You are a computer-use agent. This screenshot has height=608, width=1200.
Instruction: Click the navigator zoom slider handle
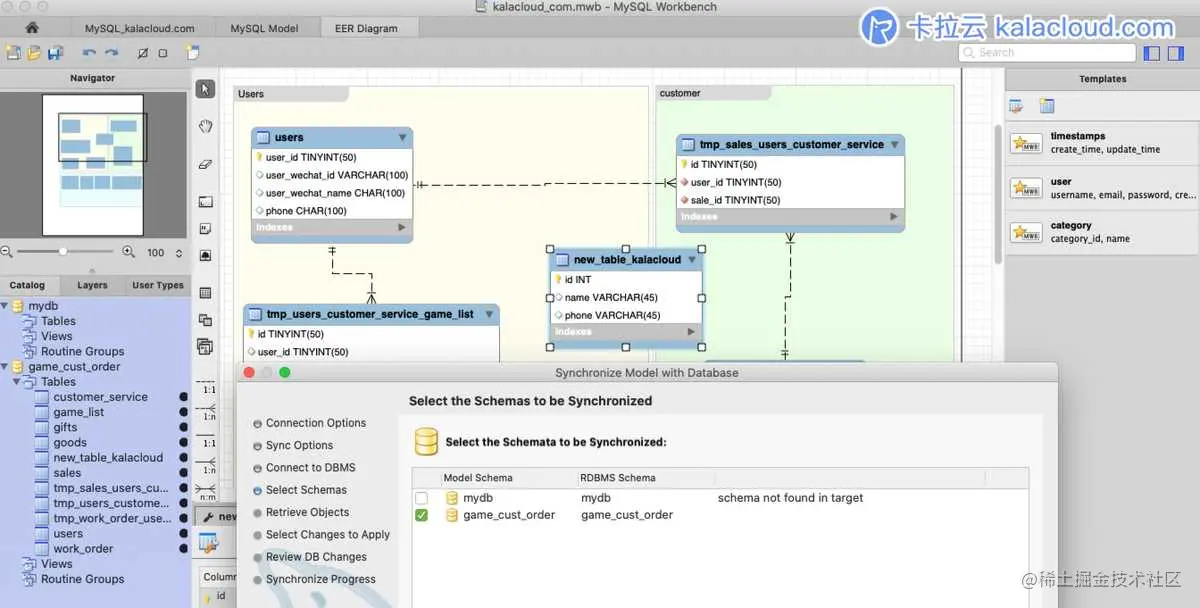tap(63, 252)
